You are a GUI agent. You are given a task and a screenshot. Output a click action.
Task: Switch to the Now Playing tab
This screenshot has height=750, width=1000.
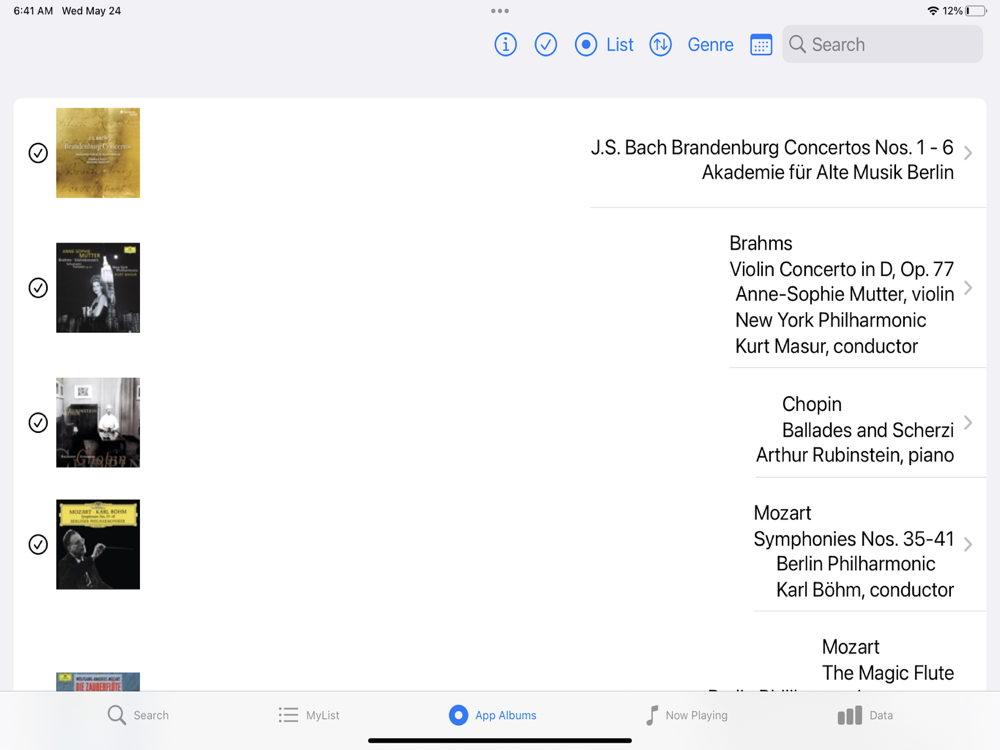pyautogui.click(x=686, y=716)
